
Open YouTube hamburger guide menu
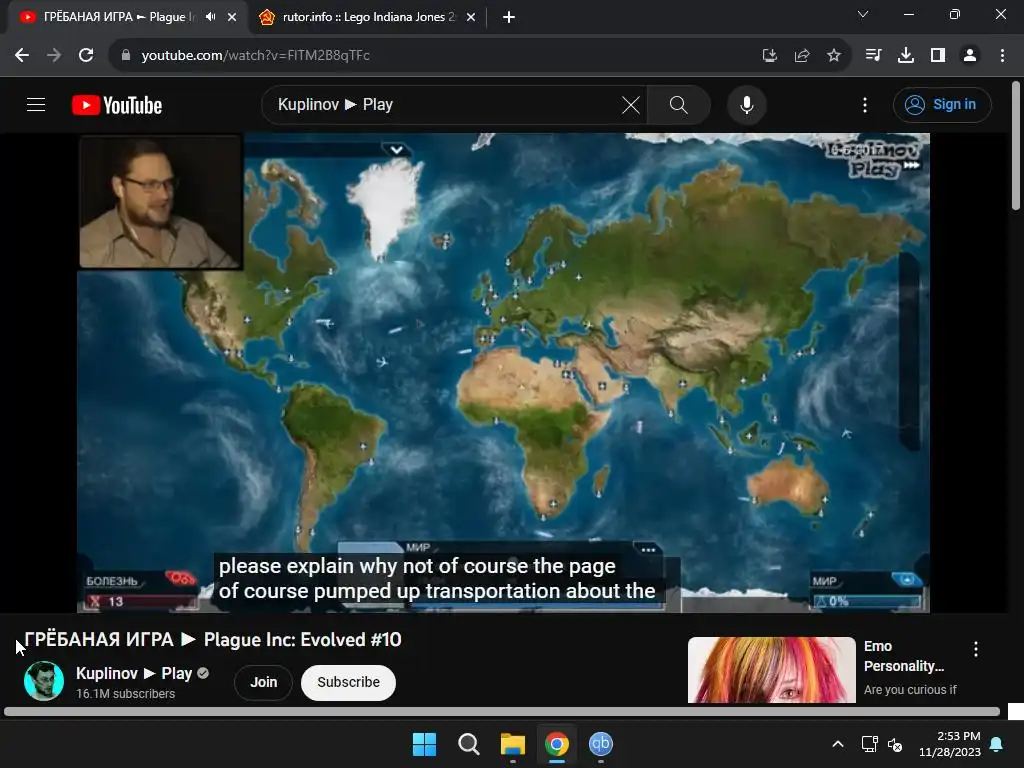click(36, 104)
